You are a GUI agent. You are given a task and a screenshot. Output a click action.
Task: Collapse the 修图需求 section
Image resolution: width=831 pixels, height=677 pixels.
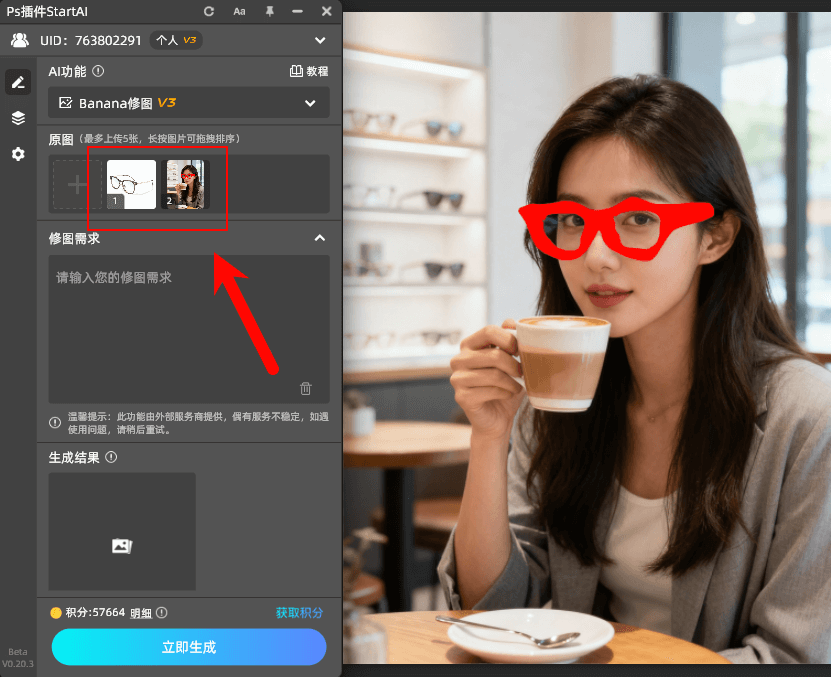click(320, 238)
